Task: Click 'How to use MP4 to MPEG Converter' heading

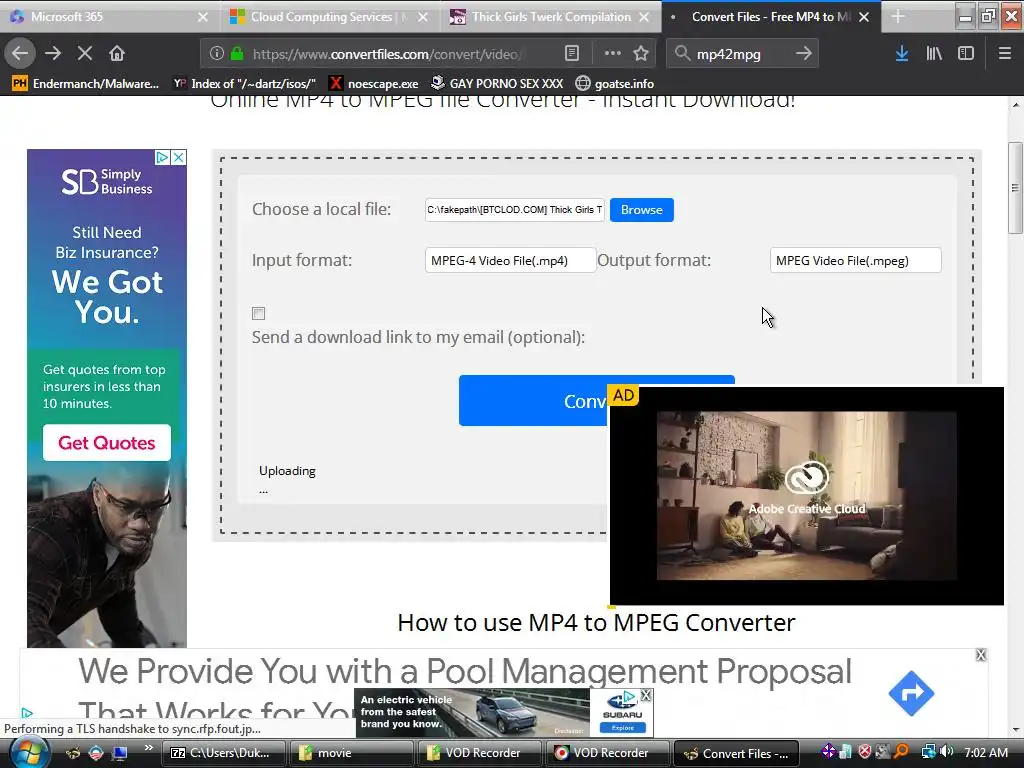Action: (596, 622)
